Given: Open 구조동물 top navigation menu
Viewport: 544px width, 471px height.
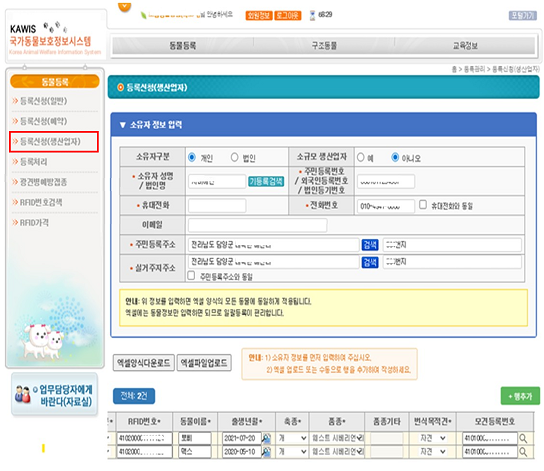Looking at the screenshot, I should (324, 45).
